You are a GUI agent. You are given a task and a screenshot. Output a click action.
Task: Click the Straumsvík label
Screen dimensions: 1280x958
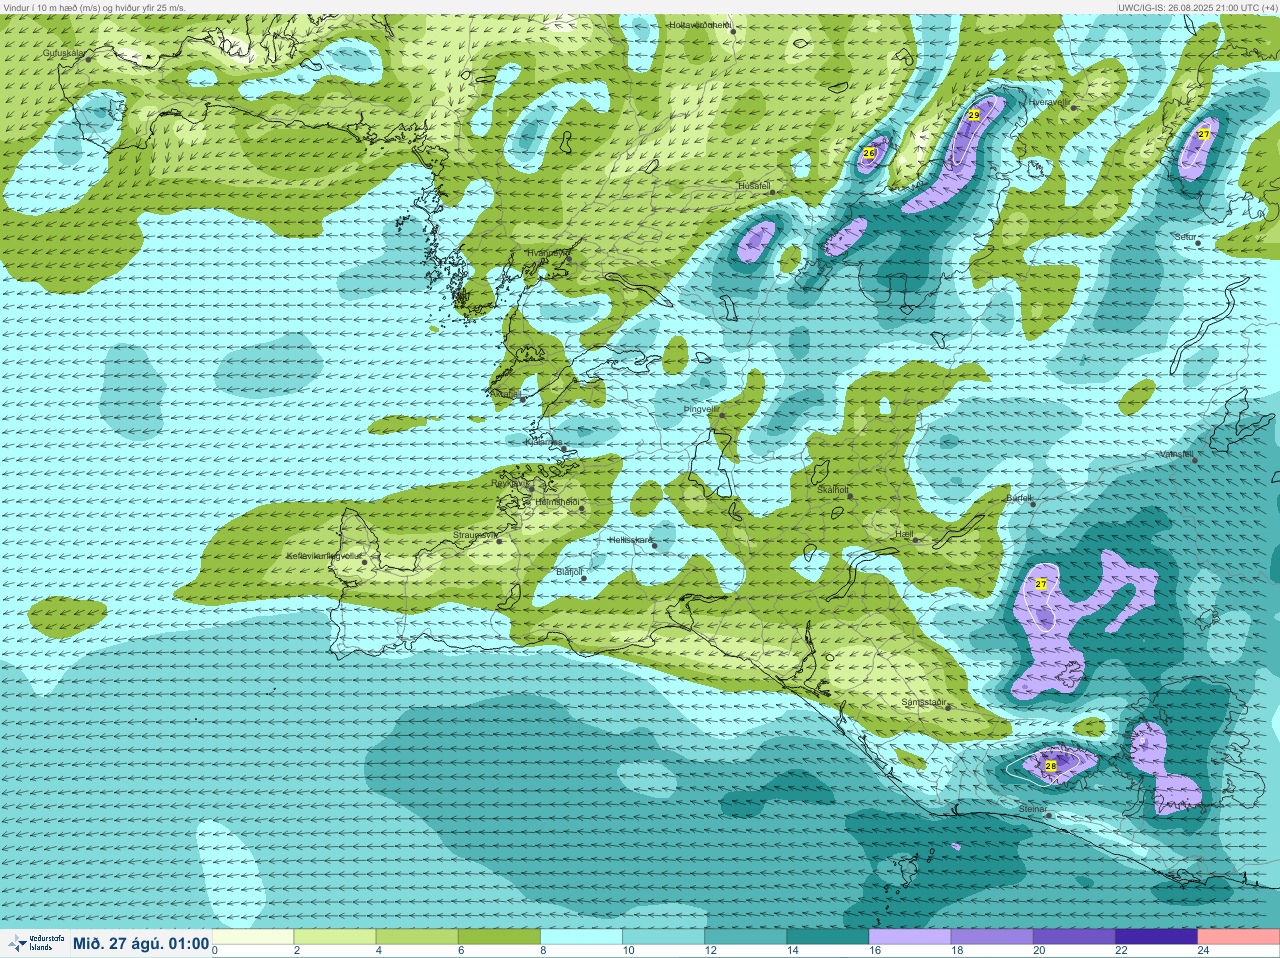[475, 535]
